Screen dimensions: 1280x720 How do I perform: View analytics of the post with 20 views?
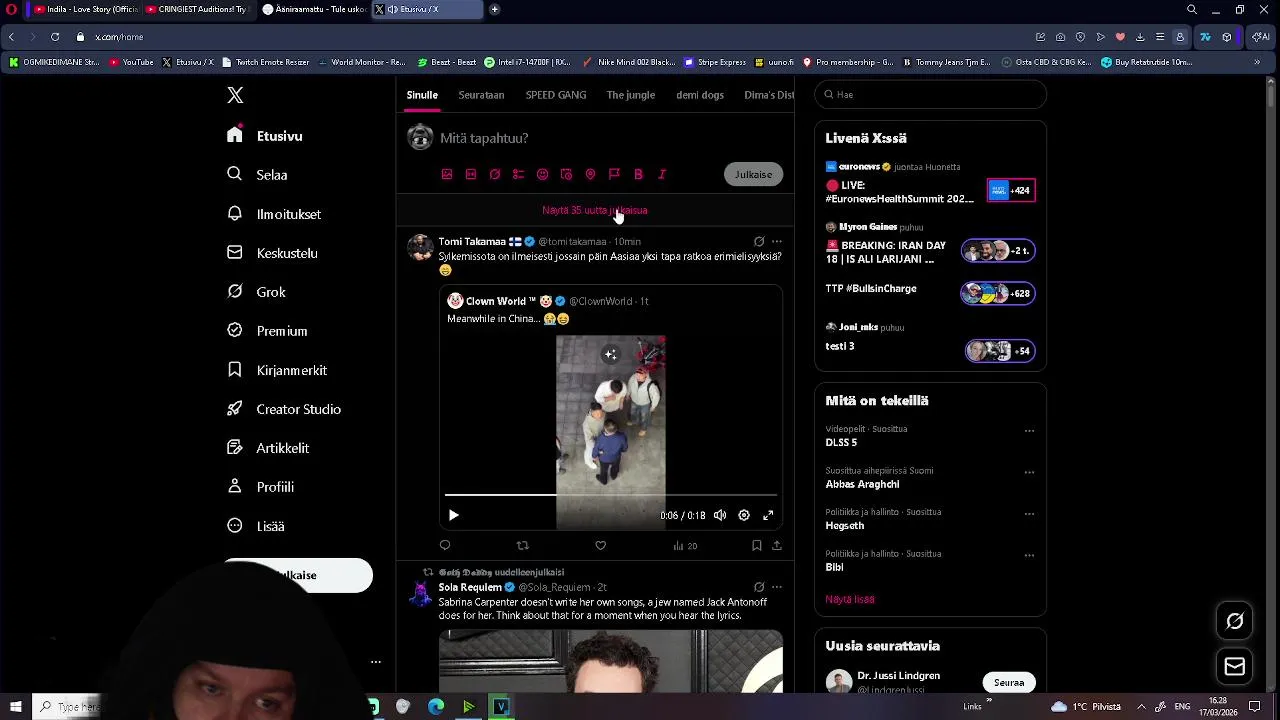tap(685, 545)
